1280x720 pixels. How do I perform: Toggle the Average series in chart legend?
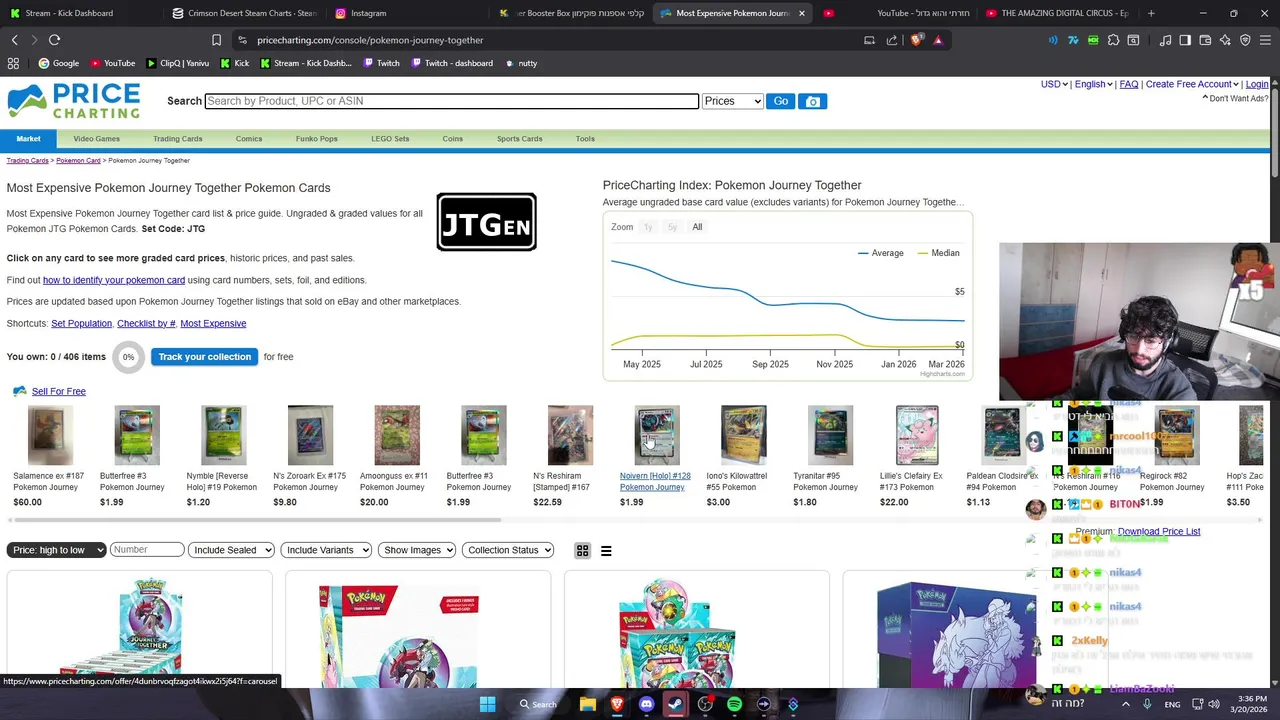pyautogui.click(x=879, y=253)
